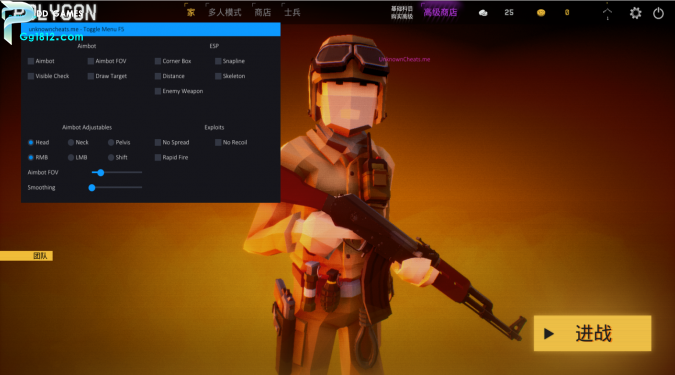
Task: Select Pelvis aim target
Action: pos(111,143)
